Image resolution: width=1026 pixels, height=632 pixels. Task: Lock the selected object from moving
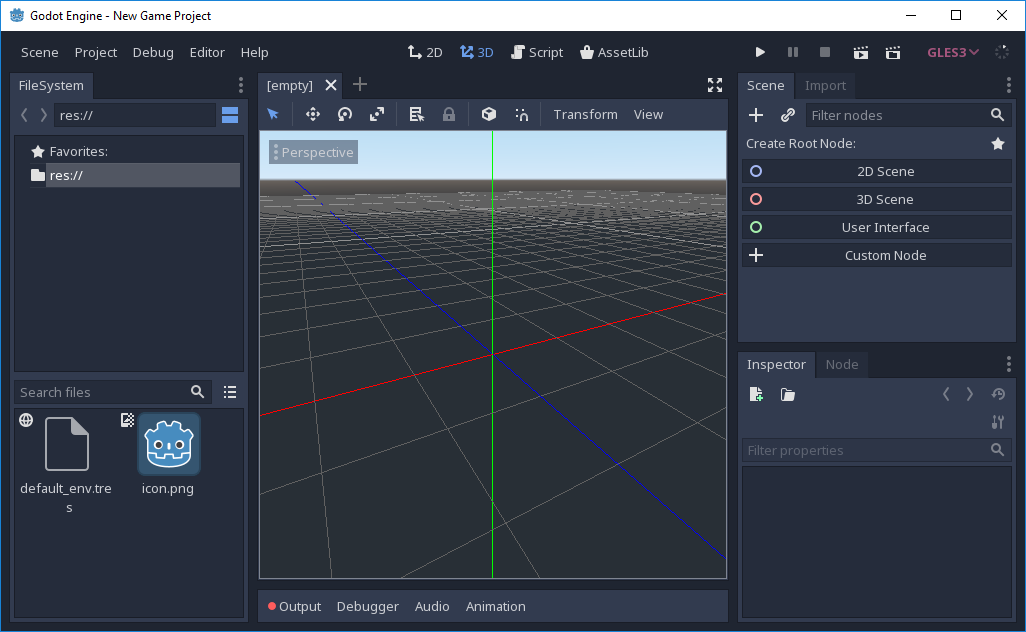click(448, 114)
